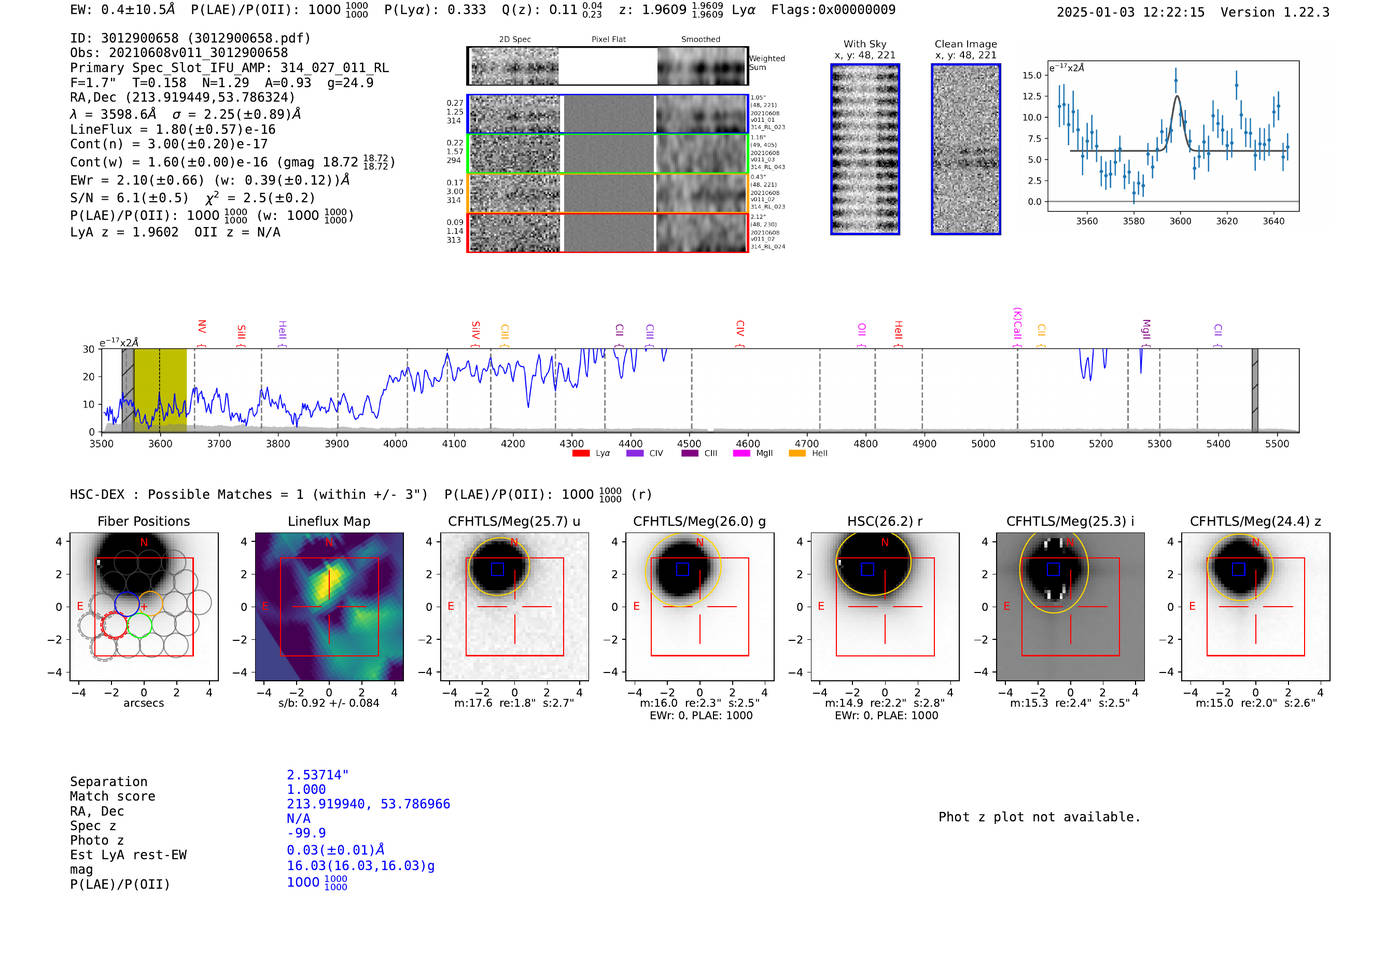Open the red-bordered 2D fiber spectrum row
1400x953 pixels.
point(608,232)
